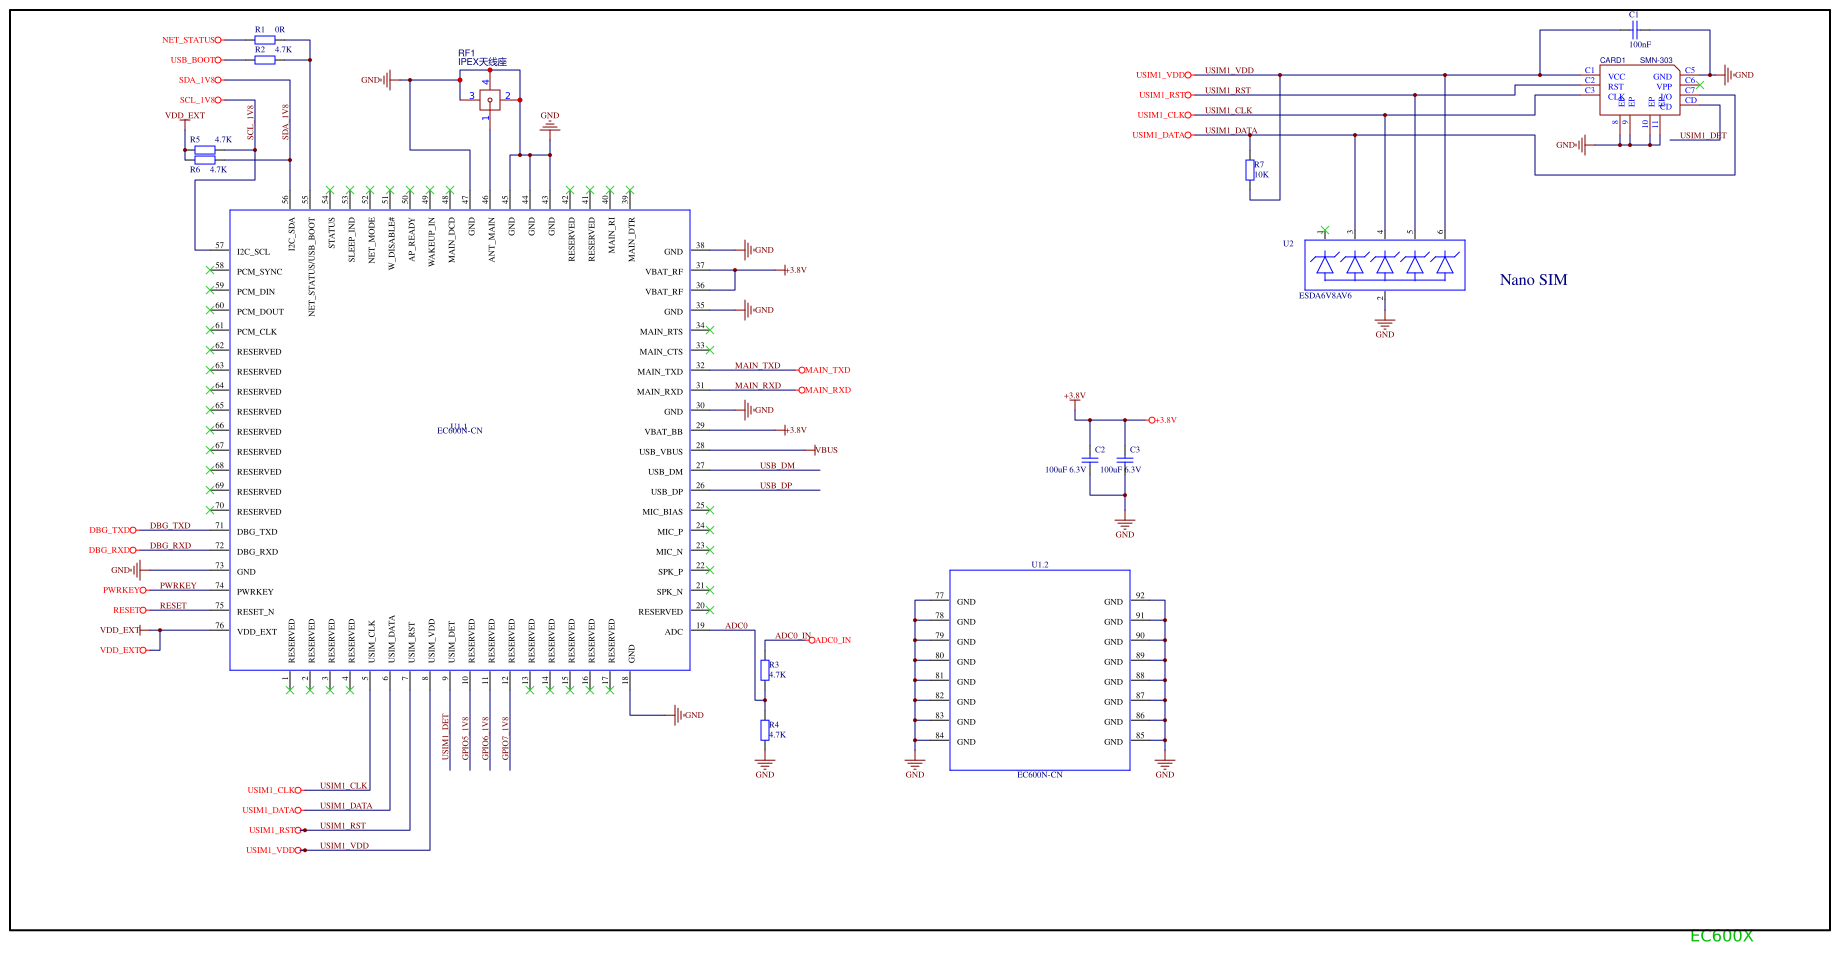
Task: Select the C3 100uF capacitor
Action: (x=1125, y=460)
